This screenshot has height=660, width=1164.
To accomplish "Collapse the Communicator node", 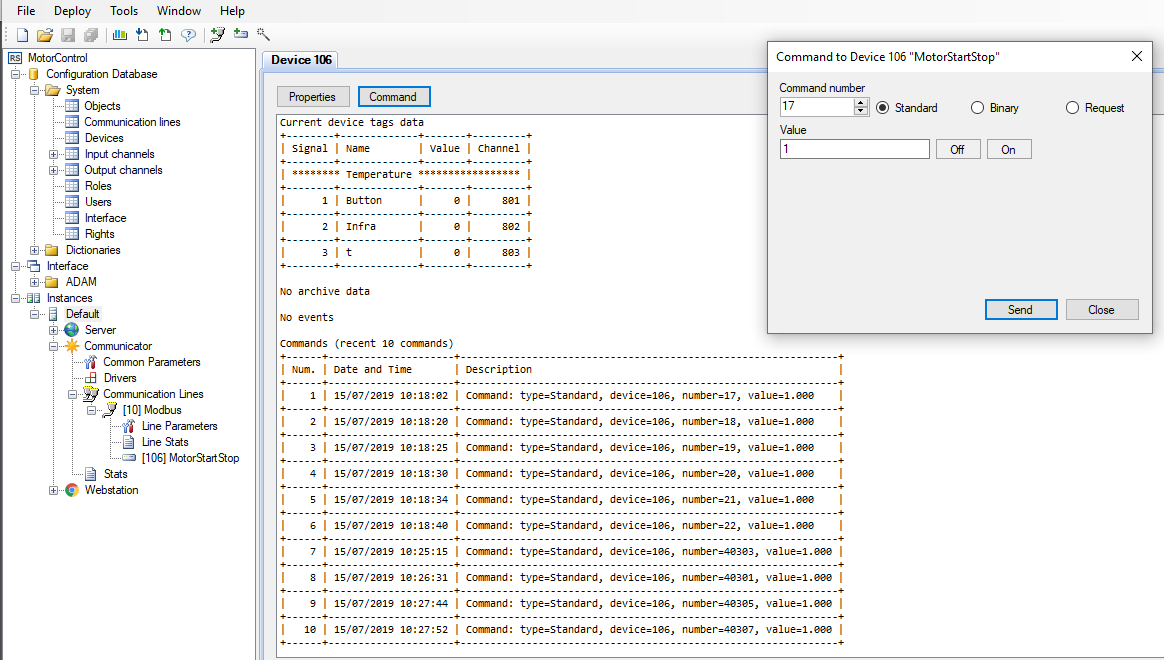I will coord(53,346).
